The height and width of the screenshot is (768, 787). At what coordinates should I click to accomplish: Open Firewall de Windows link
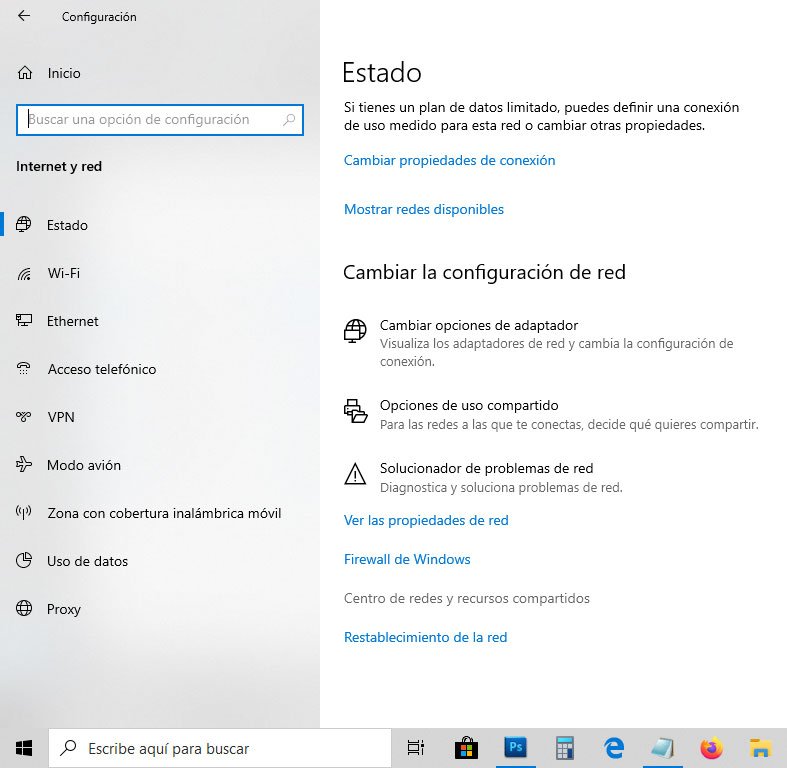click(x=407, y=560)
